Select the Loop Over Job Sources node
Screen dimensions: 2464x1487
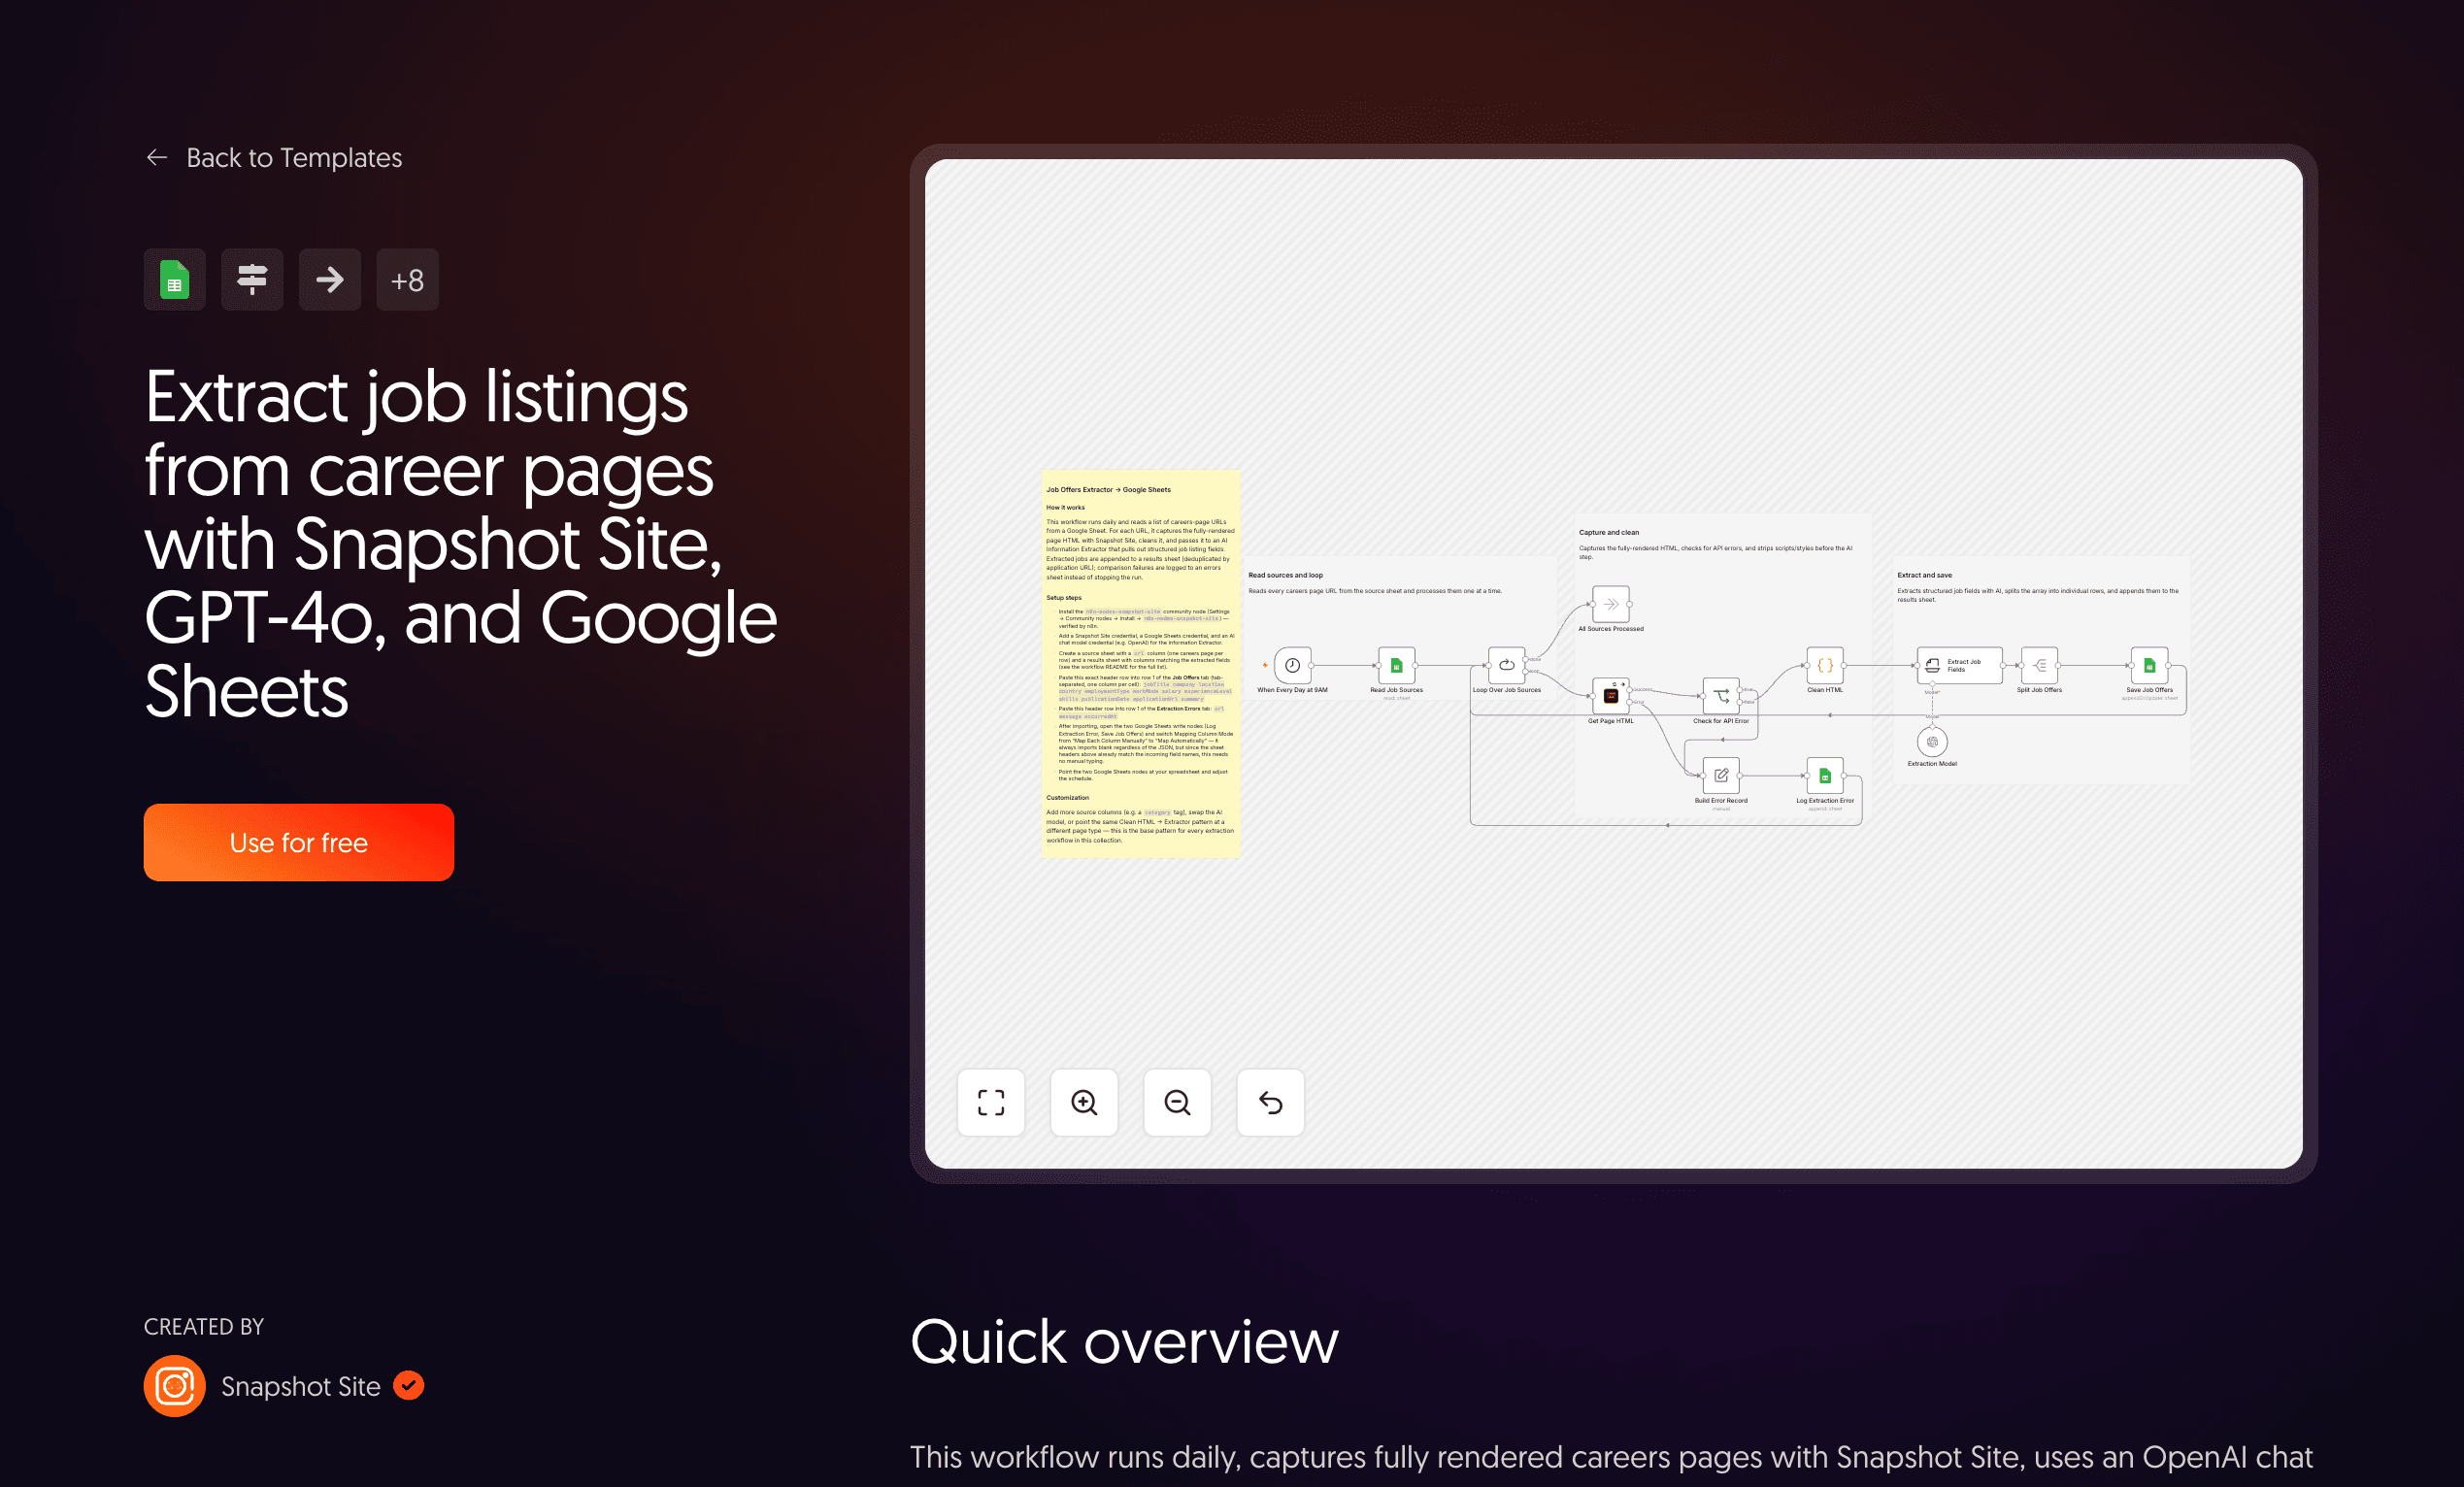(1507, 665)
